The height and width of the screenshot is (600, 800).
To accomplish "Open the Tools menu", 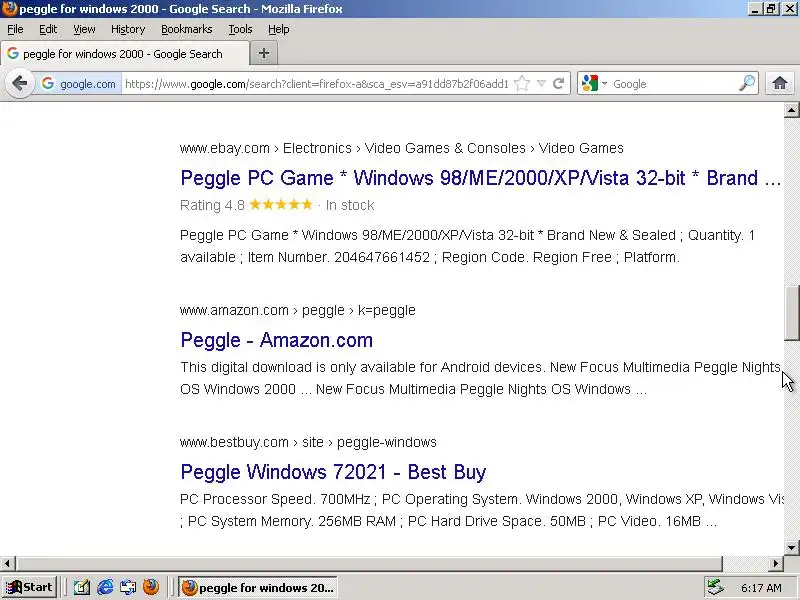I will (240, 29).
